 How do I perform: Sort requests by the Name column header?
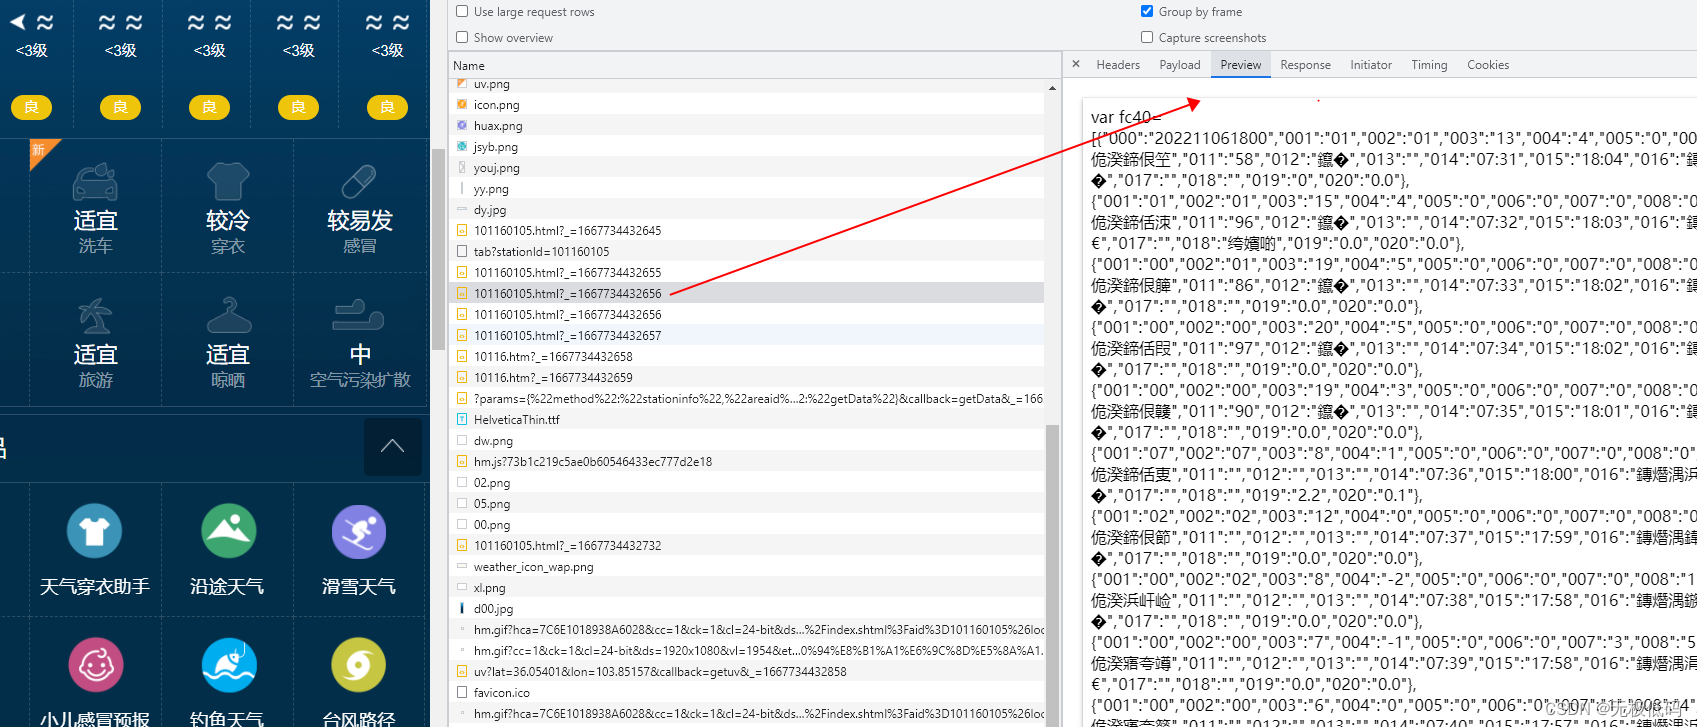755,65
